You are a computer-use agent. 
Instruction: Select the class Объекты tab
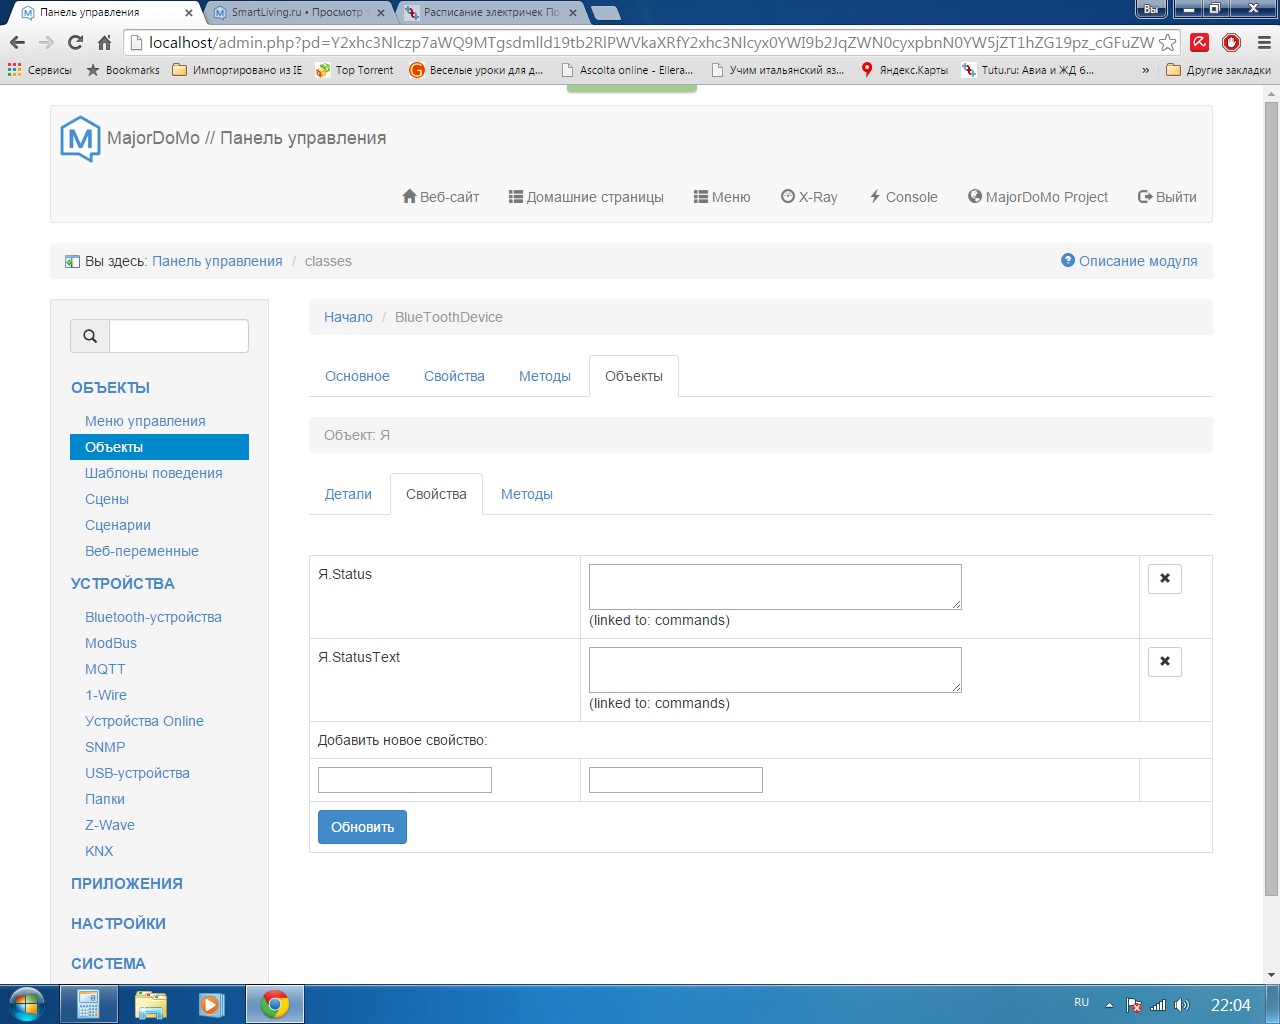click(x=634, y=376)
